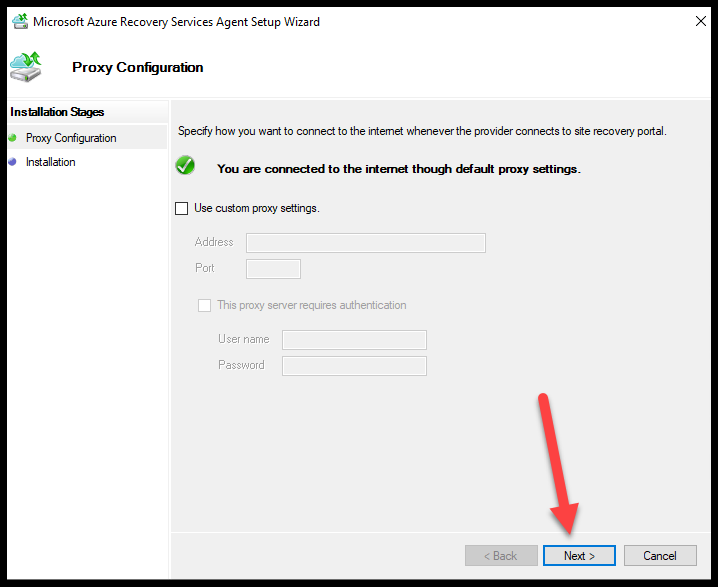Click blue bullet beside Installation

[12, 162]
